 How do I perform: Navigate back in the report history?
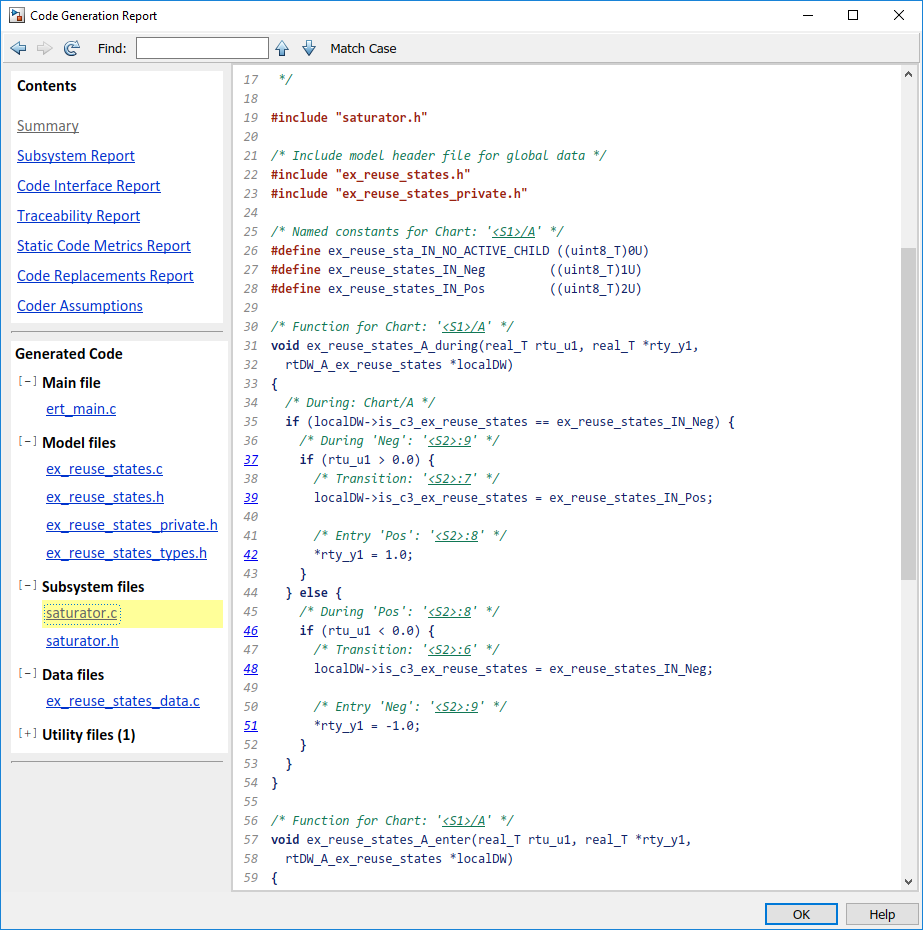[x=18, y=48]
